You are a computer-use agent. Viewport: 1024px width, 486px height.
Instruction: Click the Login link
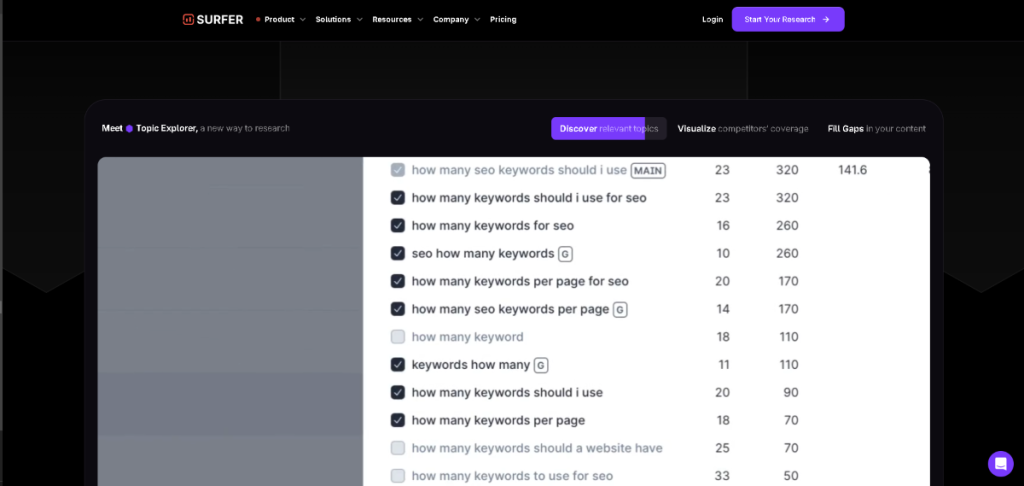712,20
